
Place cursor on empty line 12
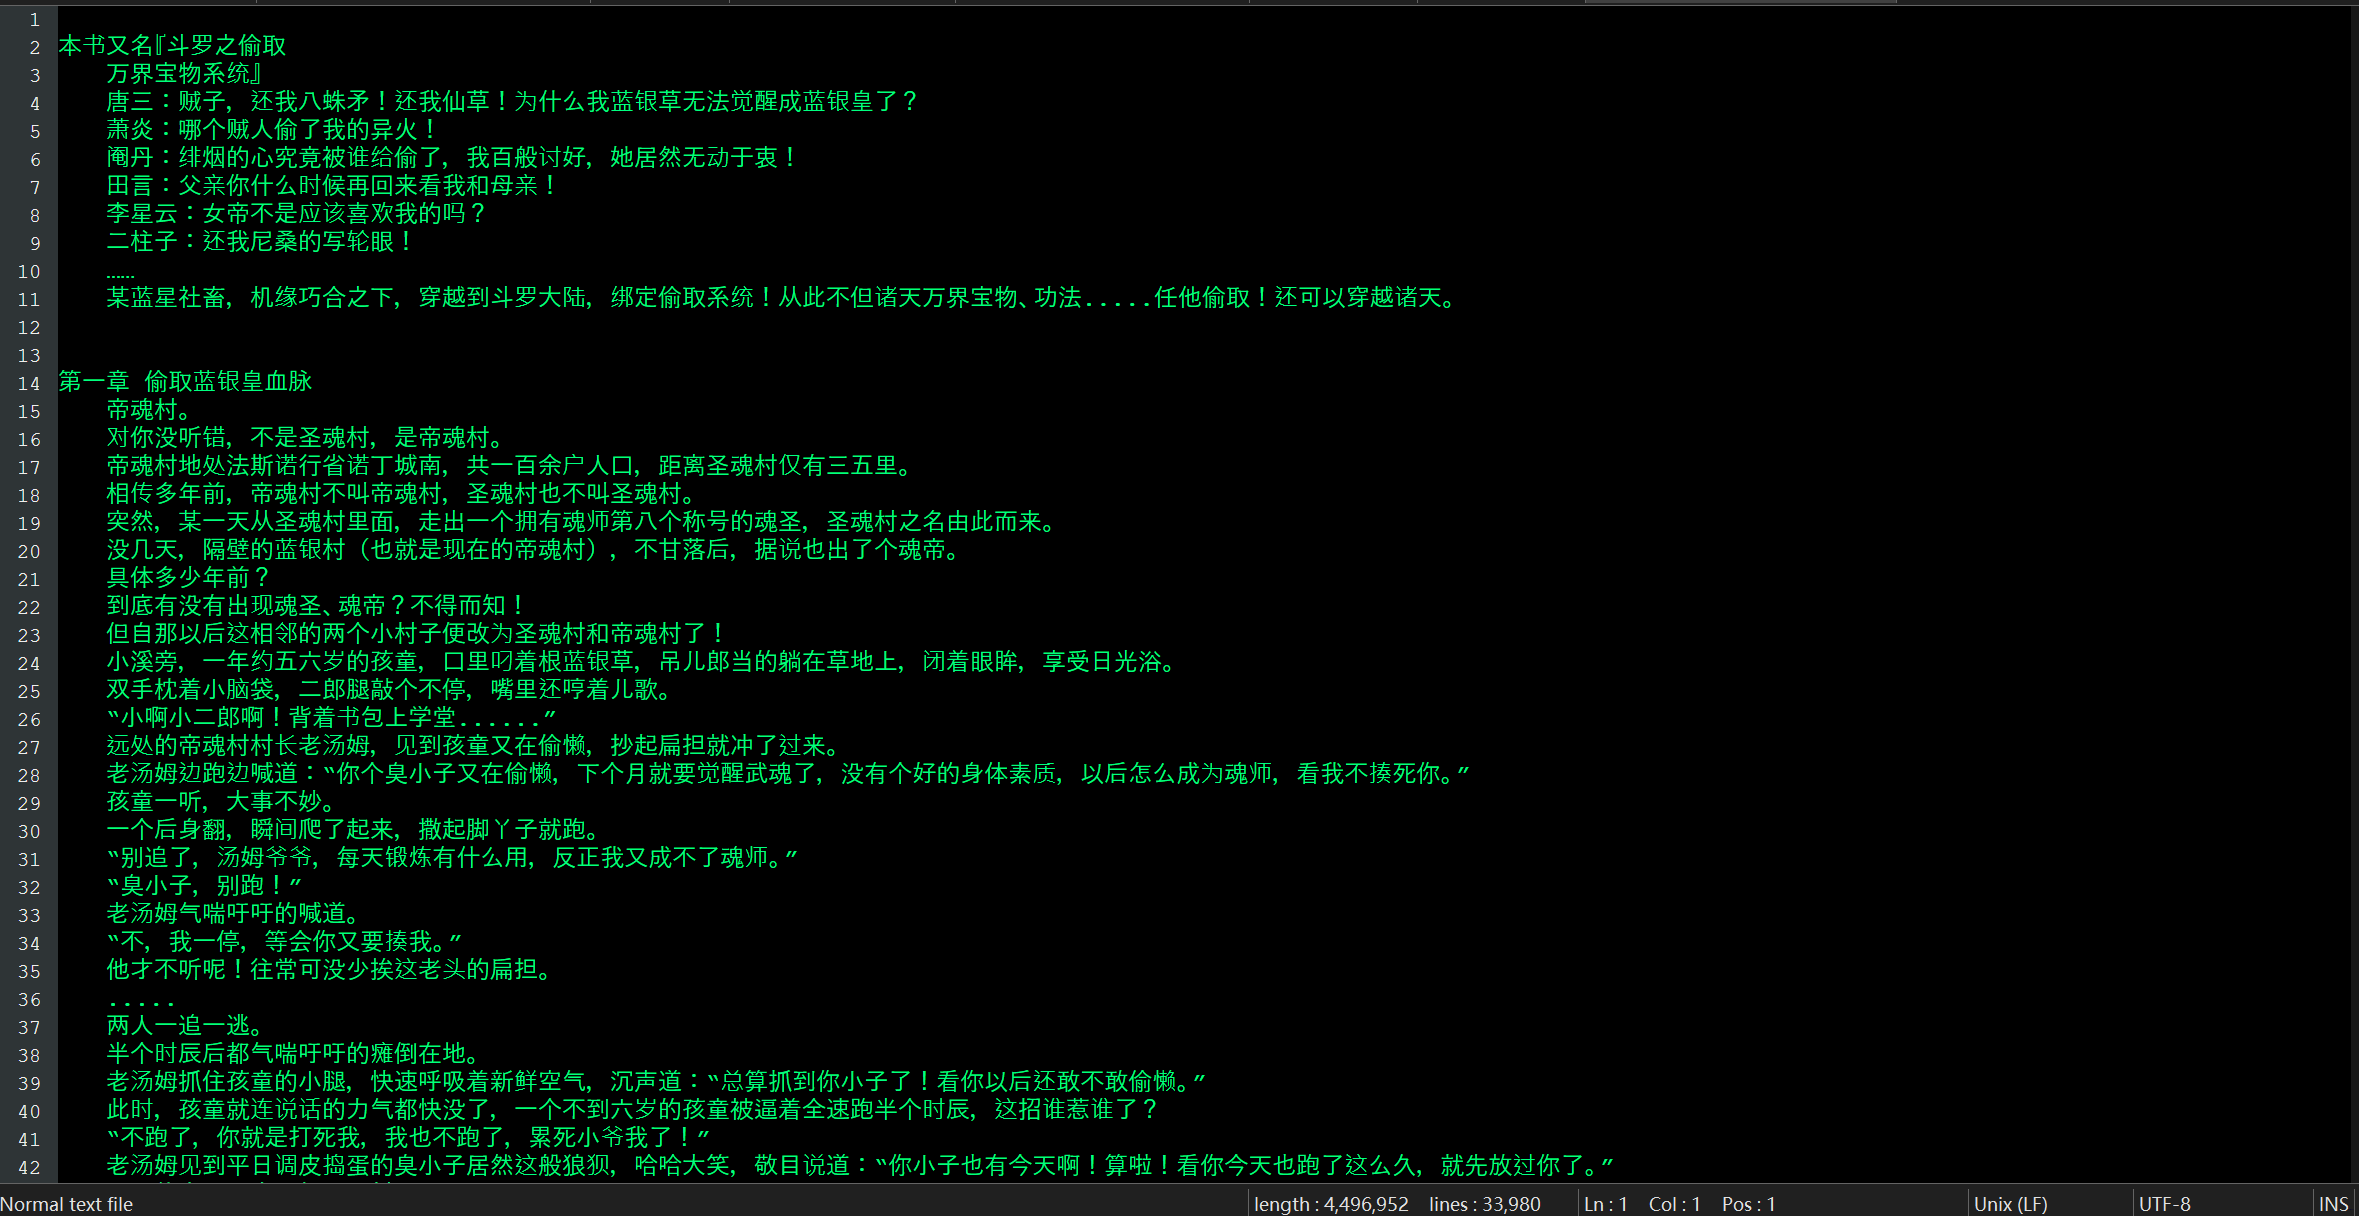[400, 327]
